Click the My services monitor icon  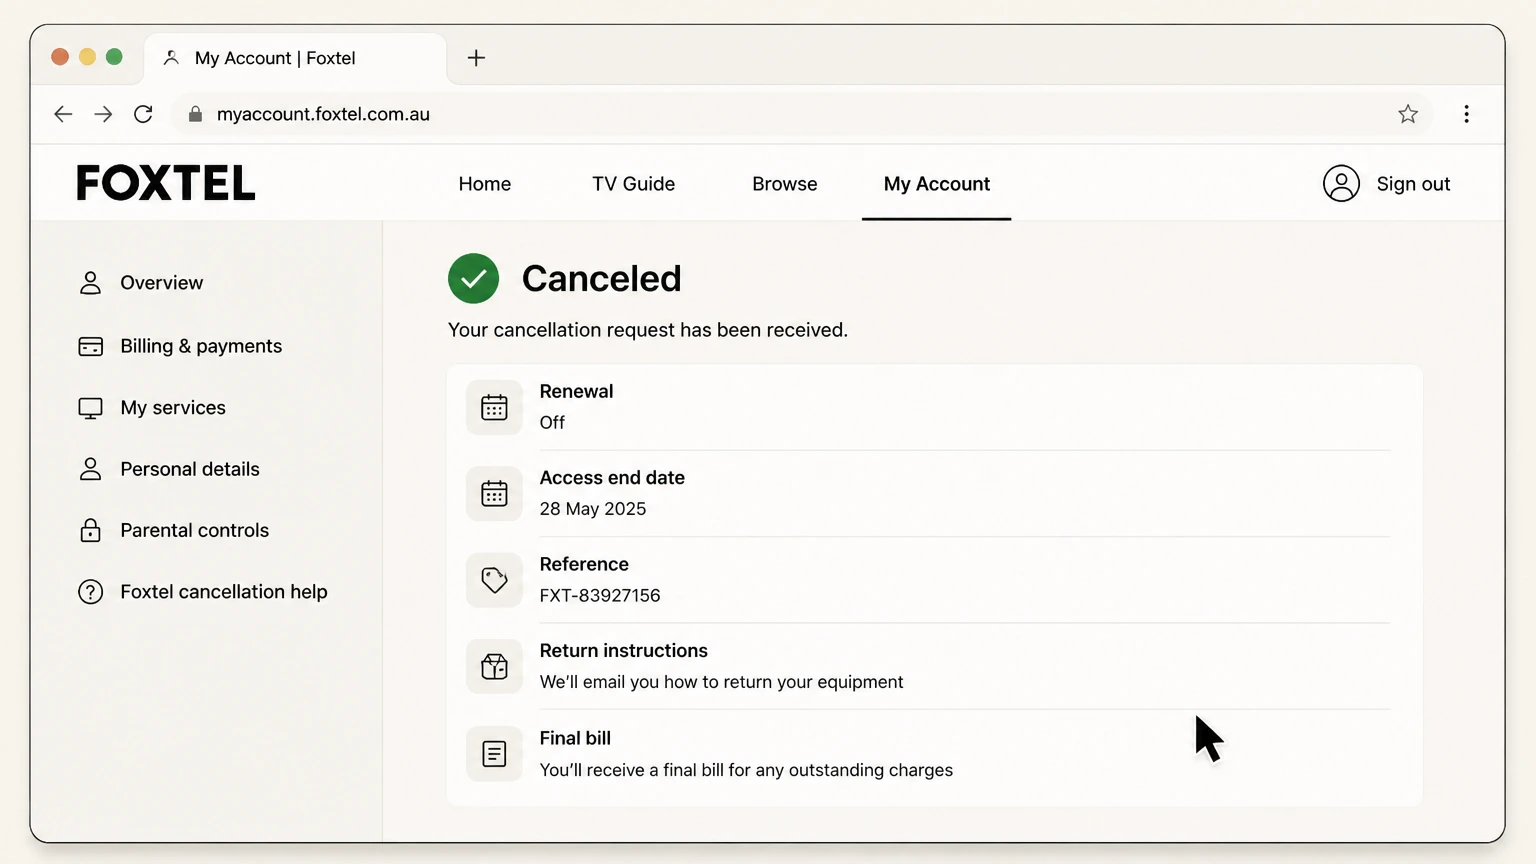coord(90,408)
